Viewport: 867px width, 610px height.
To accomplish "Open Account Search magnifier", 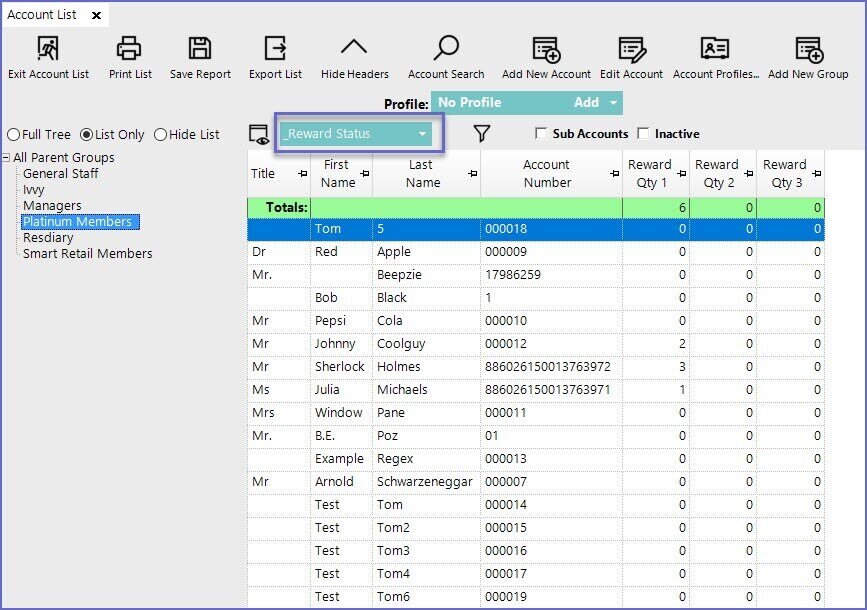I will [446, 49].
